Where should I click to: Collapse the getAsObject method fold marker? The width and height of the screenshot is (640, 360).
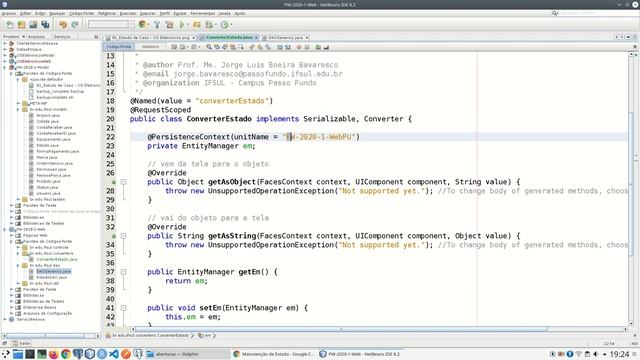[x=123, y=182]
